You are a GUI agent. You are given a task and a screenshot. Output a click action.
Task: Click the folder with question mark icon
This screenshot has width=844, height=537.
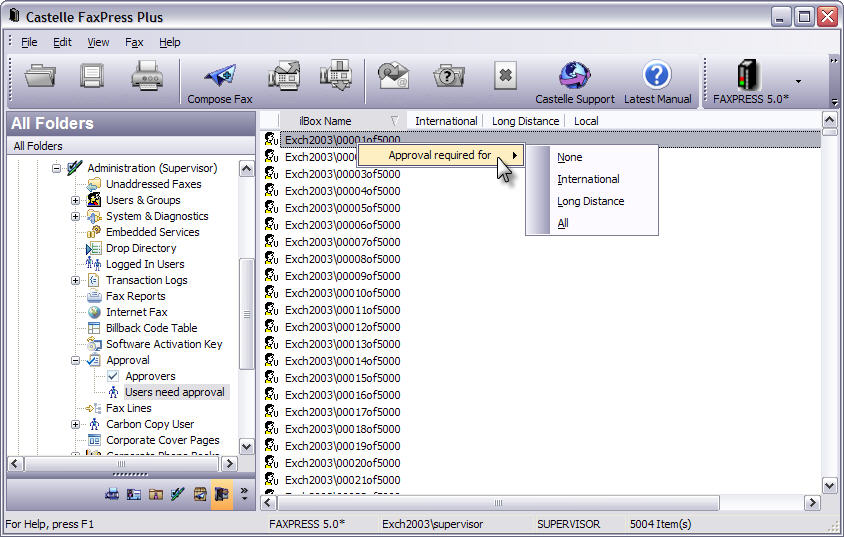click(448, 75)
